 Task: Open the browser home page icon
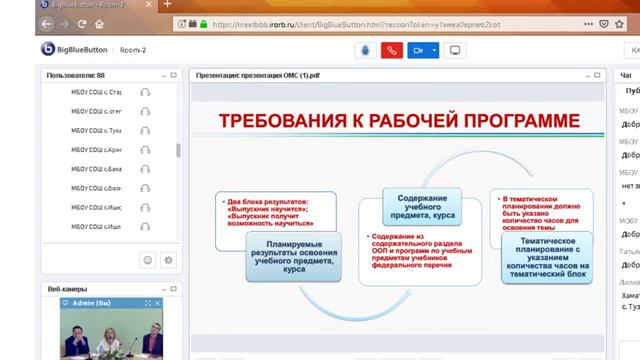[99, 24]
